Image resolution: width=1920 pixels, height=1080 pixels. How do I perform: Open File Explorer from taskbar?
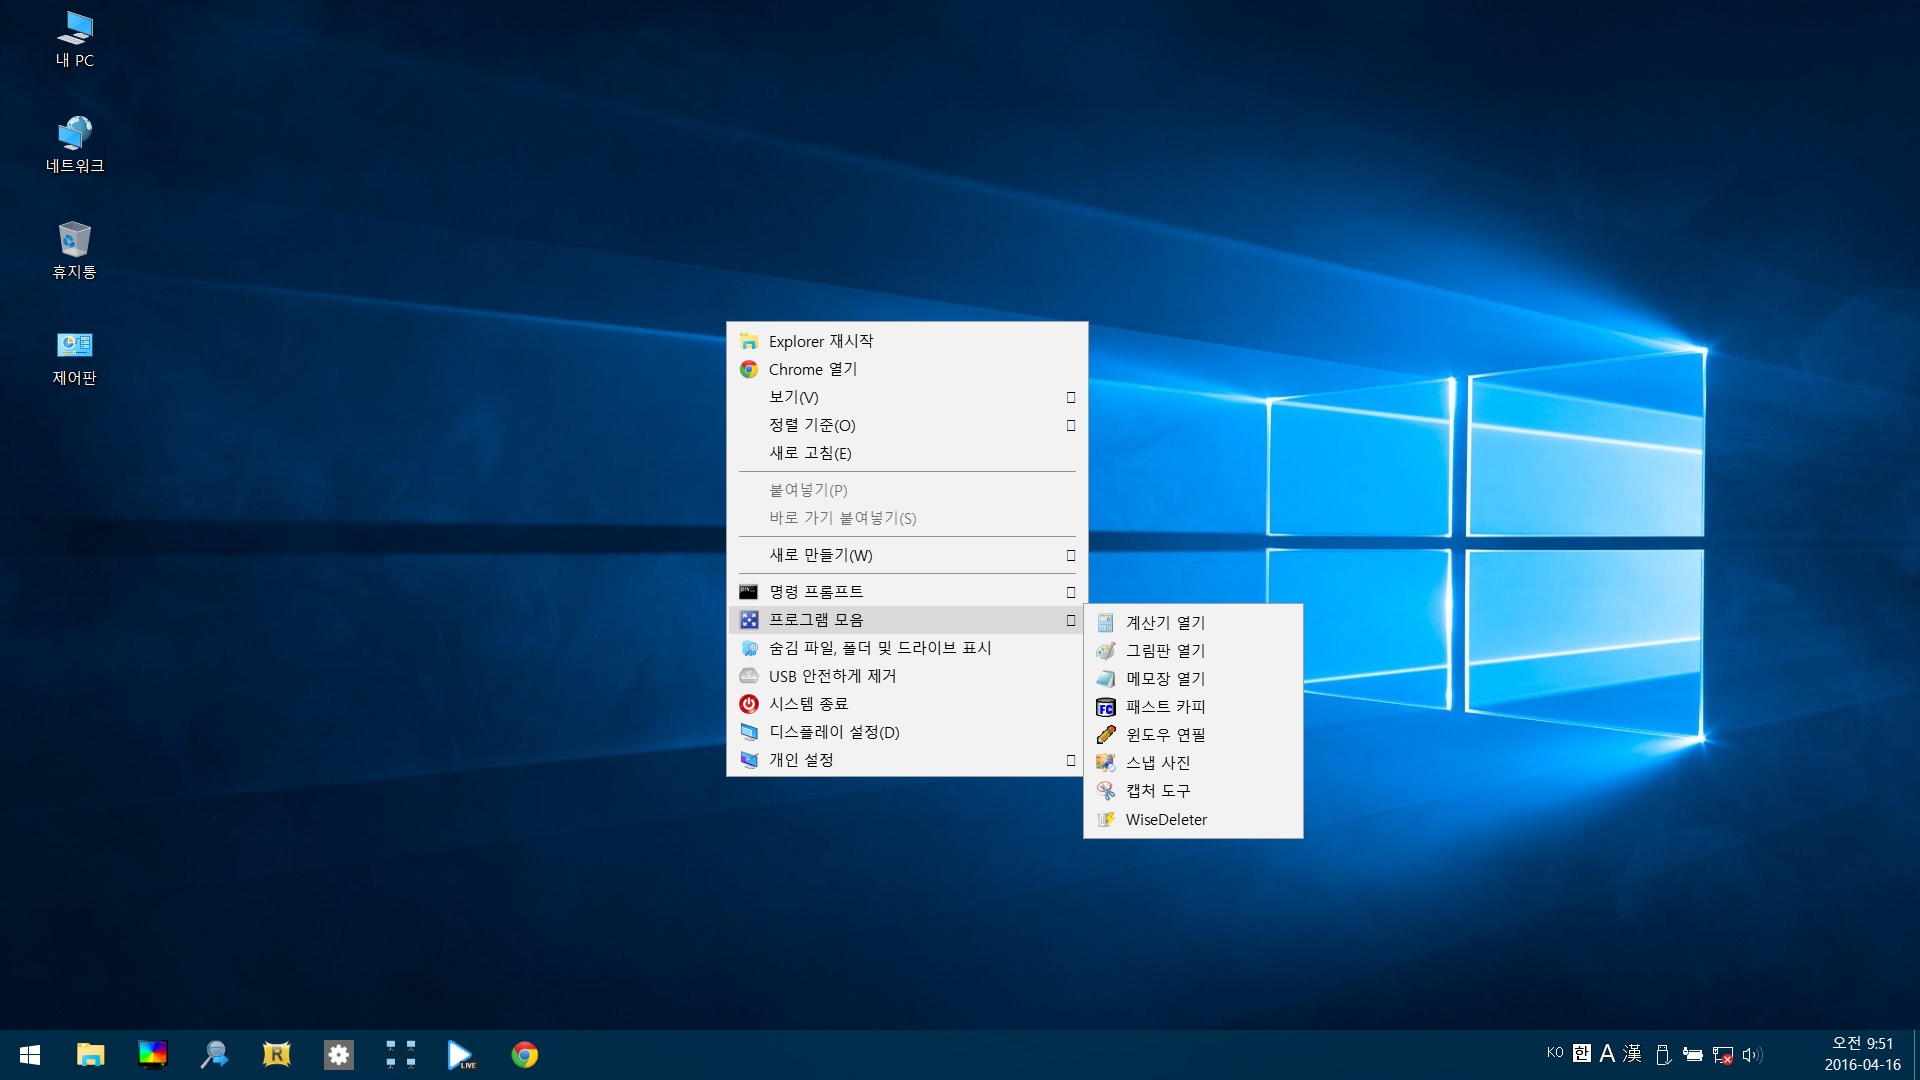91,1055
